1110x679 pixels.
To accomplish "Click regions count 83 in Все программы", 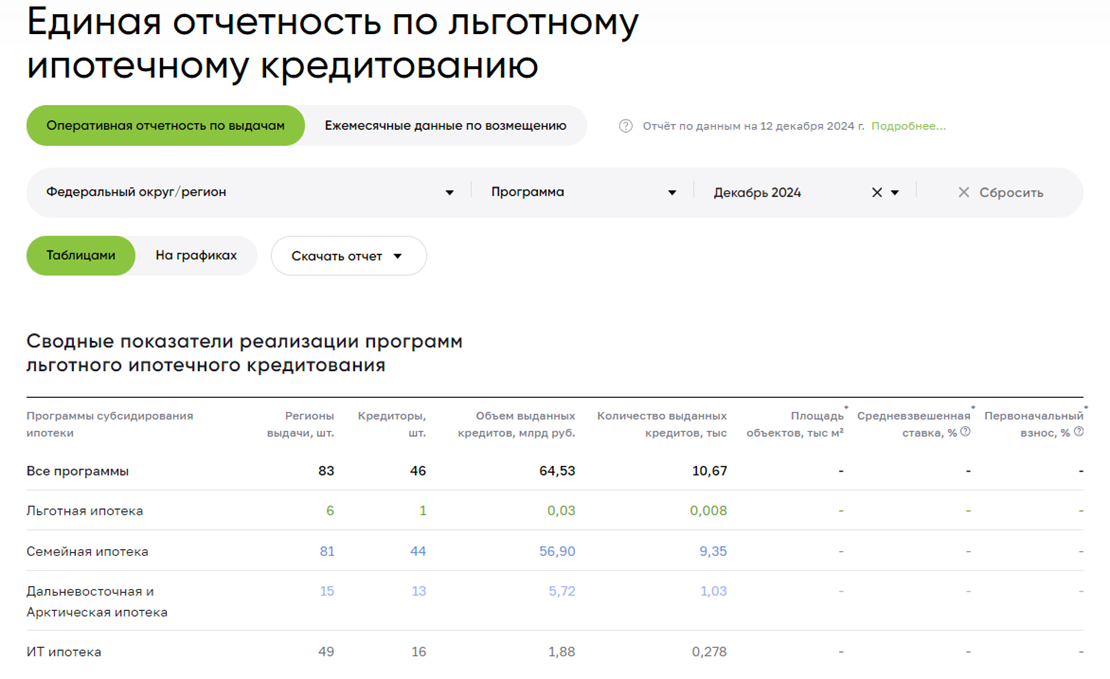I will (x=326, y=471).
